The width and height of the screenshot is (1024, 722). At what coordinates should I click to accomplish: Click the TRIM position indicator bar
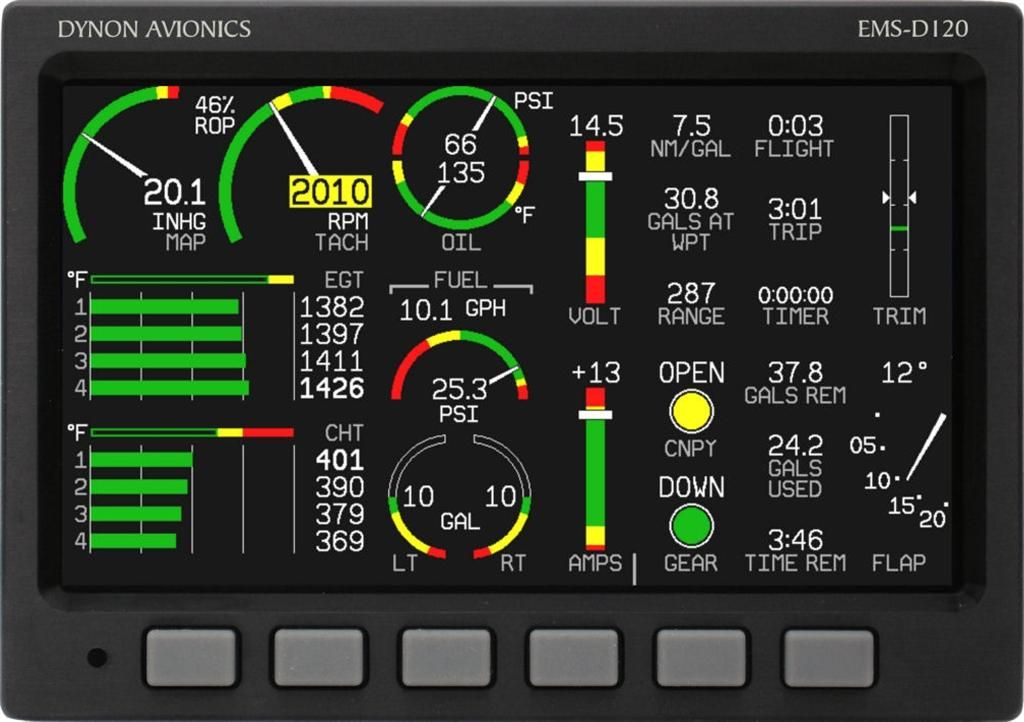899,205
